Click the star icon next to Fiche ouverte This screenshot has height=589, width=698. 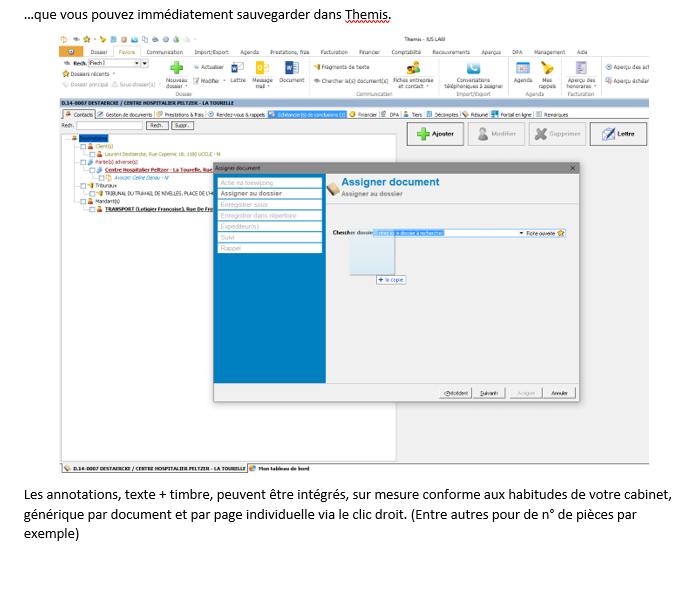(561, 233)
